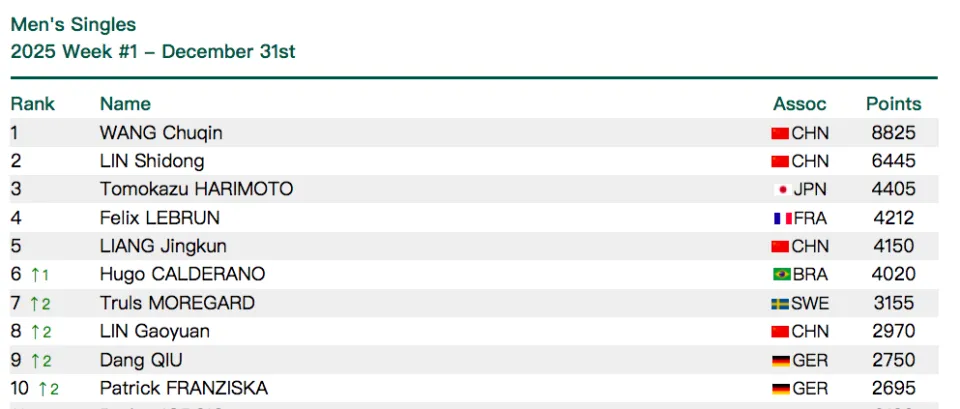Click the China flag in WANG Chuqin's row
The width and height of the screenshot is (960, 409).
click(x=780, y=133)
